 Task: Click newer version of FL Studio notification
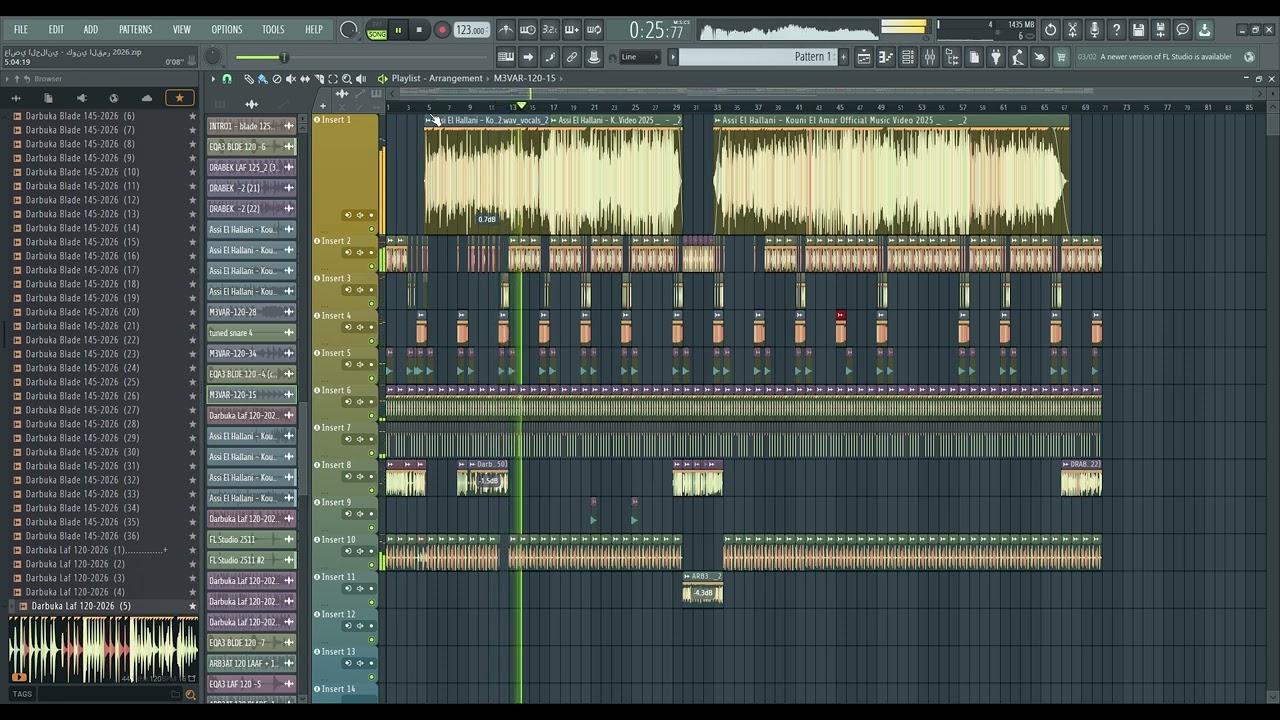point(1166,57)
